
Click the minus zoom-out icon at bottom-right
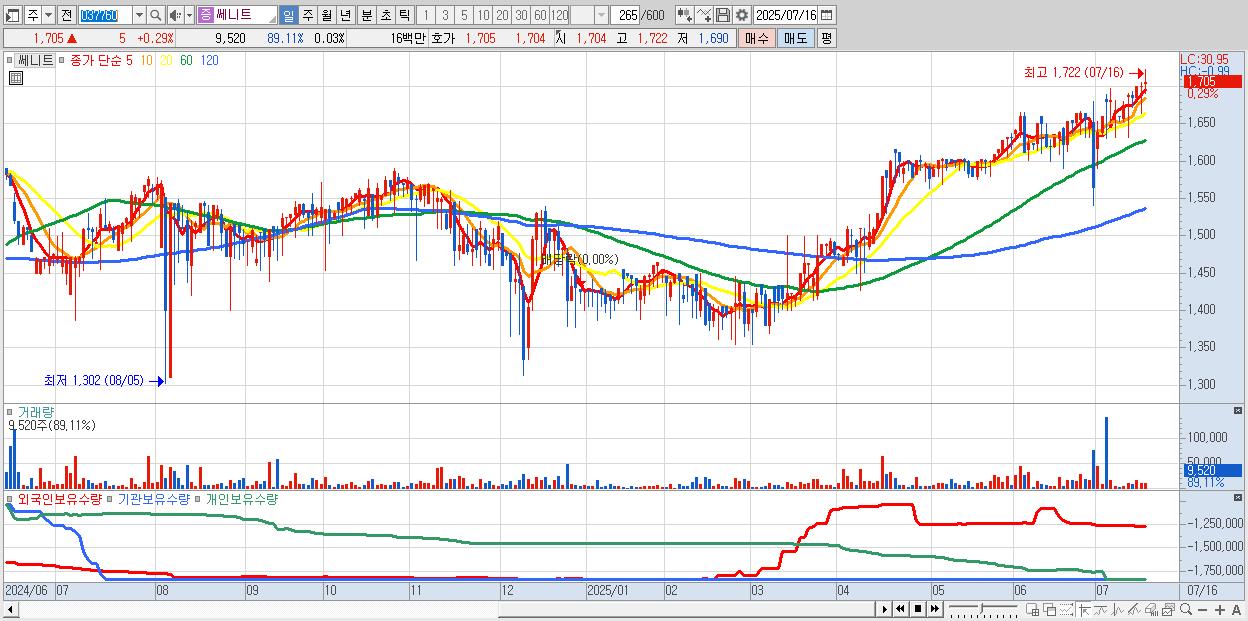point(1203,609)
